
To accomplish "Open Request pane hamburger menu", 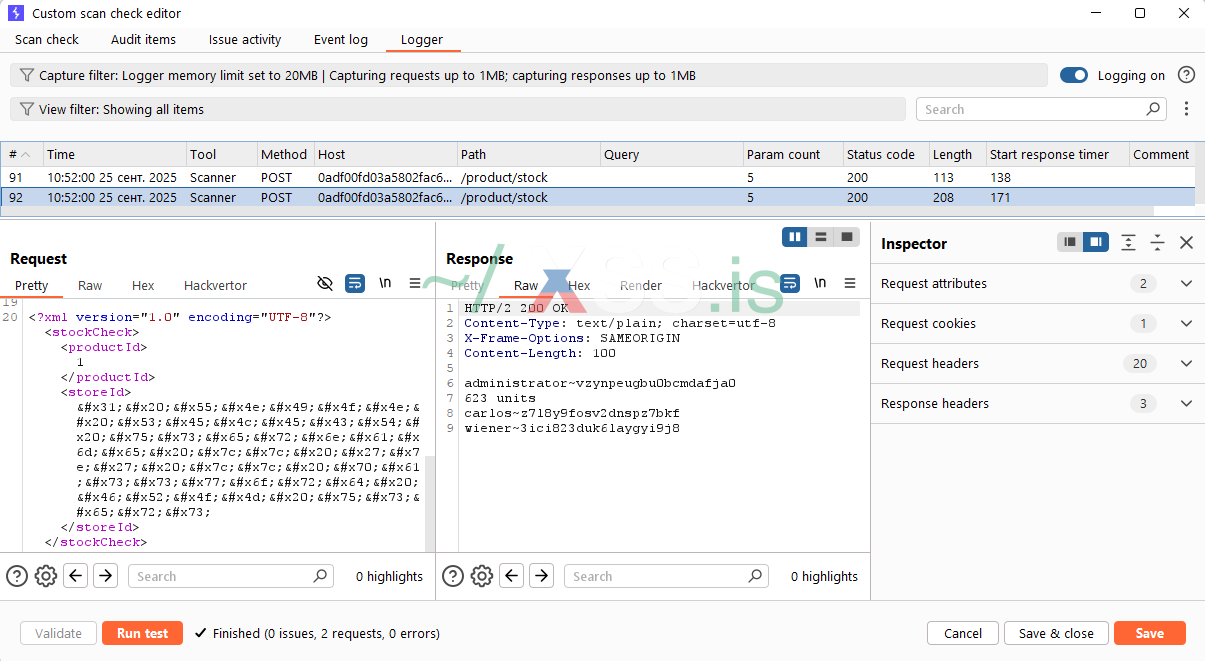I will (415, 283).
